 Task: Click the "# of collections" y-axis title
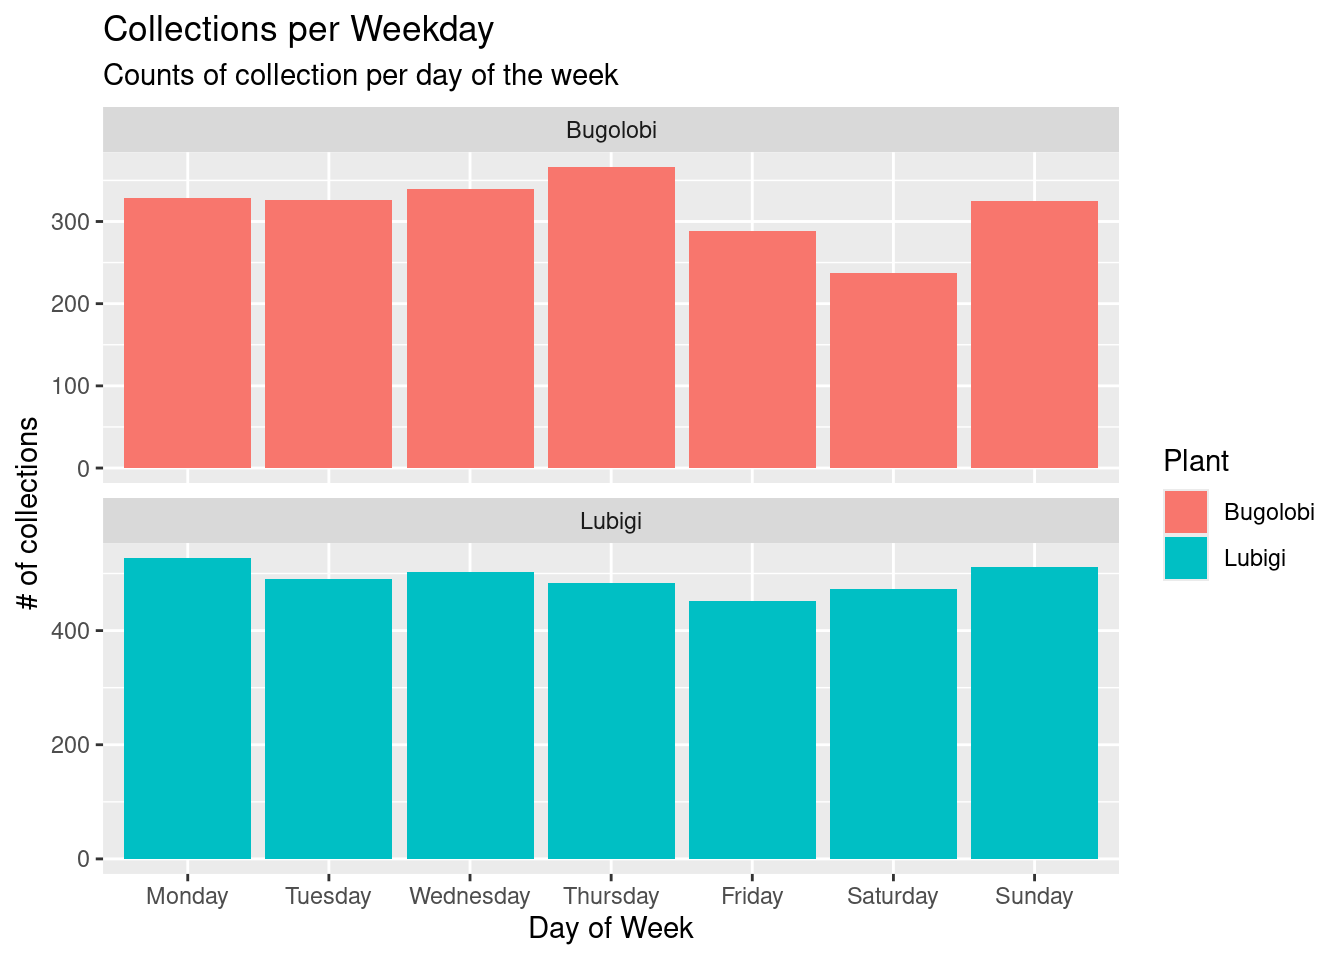point(29,513)
